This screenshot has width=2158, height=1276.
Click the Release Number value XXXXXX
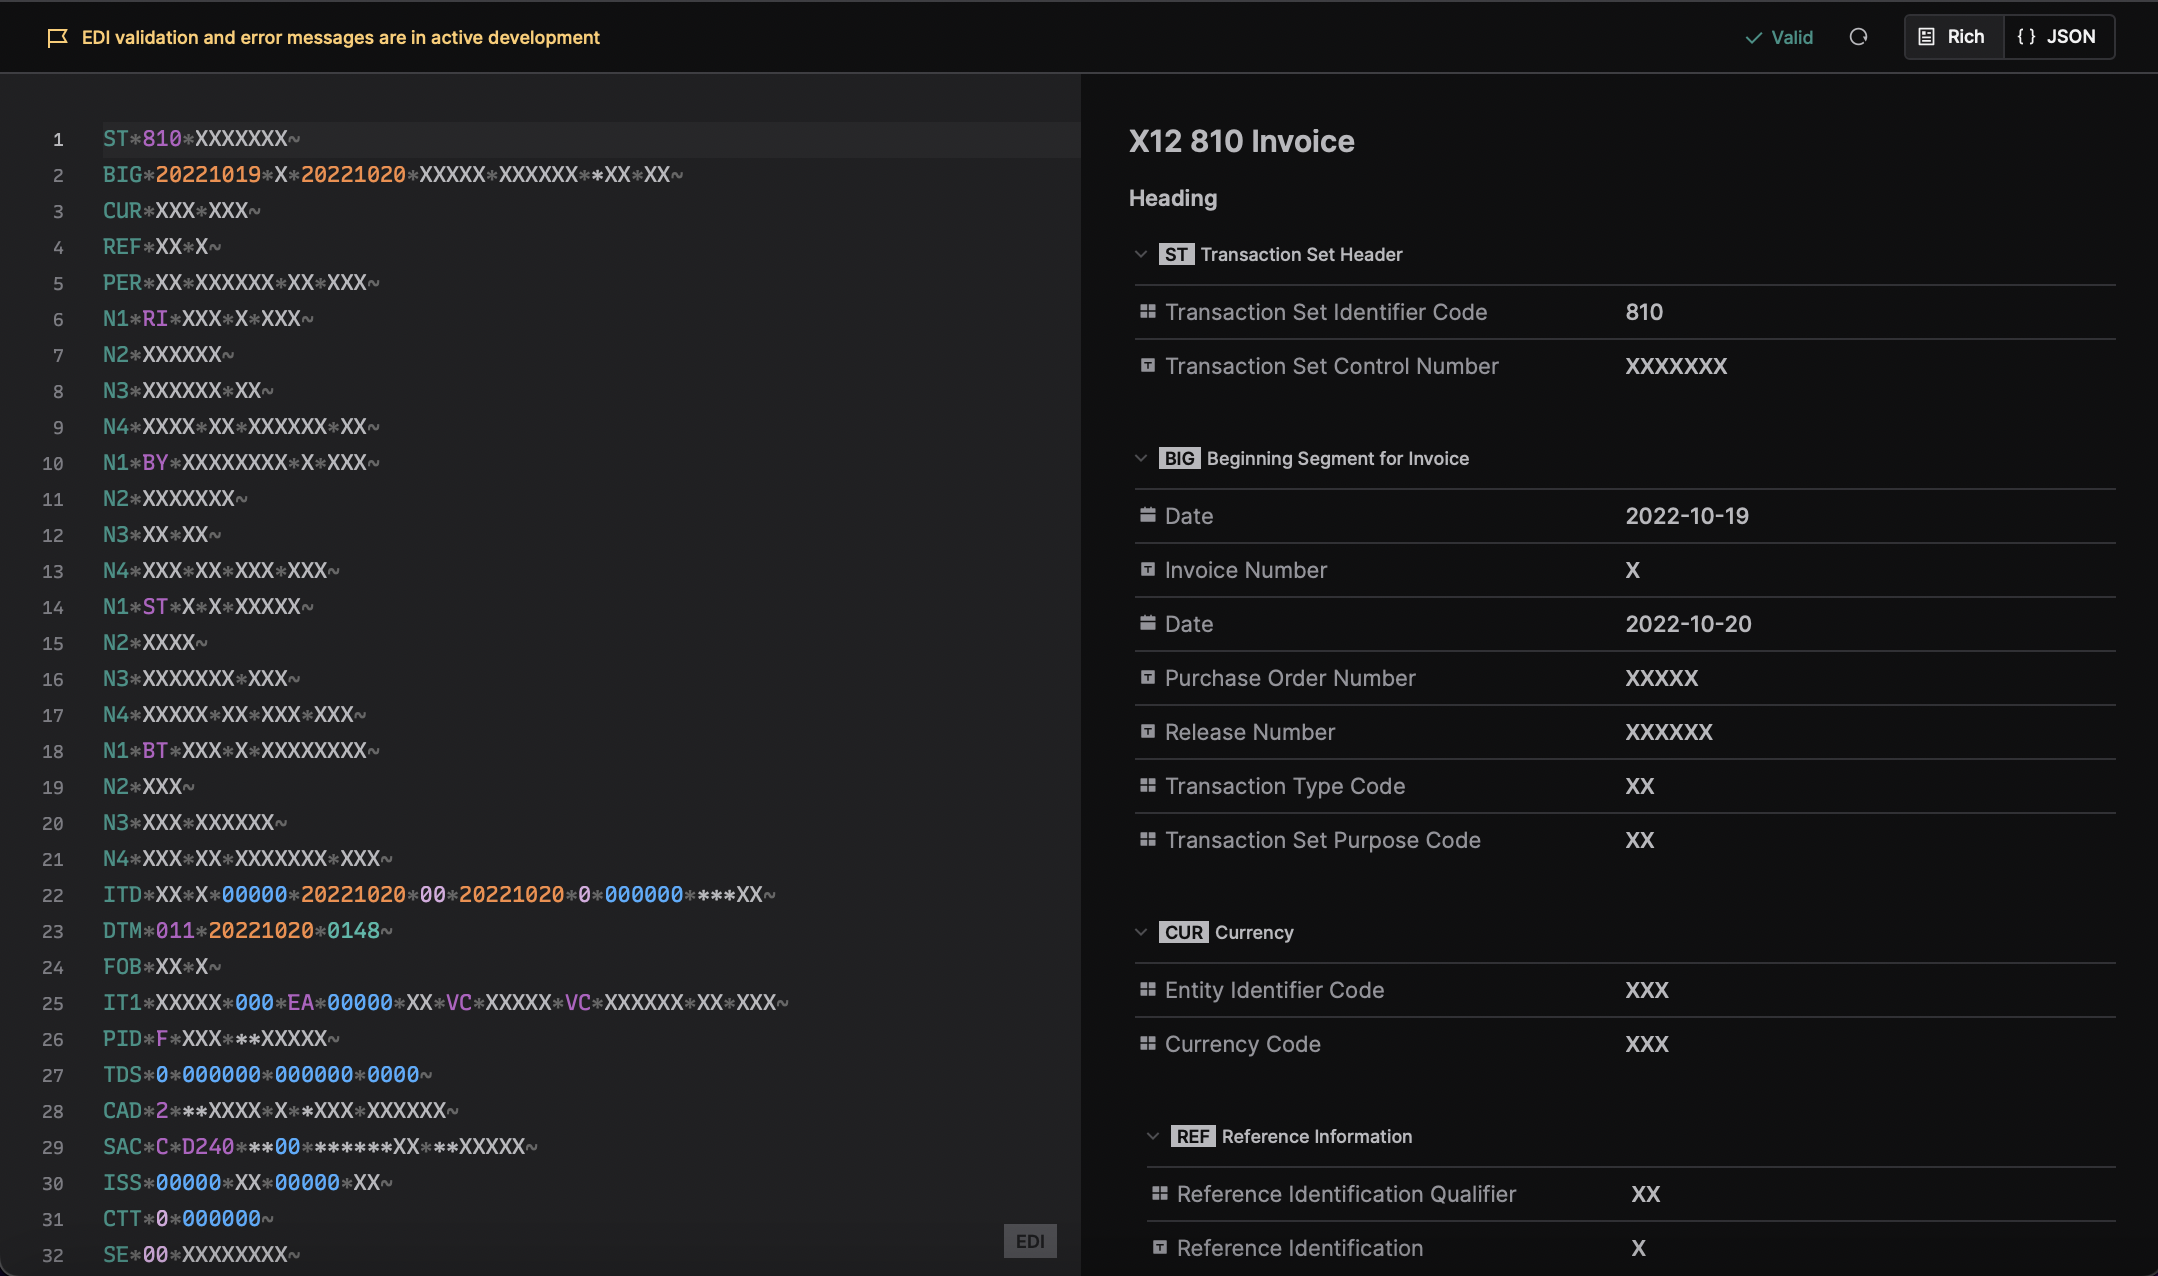(x=1669, y=732)
